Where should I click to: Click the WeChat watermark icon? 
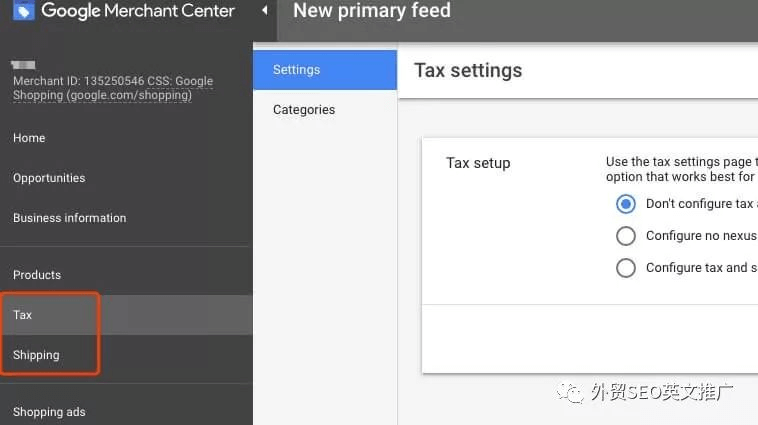(572, 393)
